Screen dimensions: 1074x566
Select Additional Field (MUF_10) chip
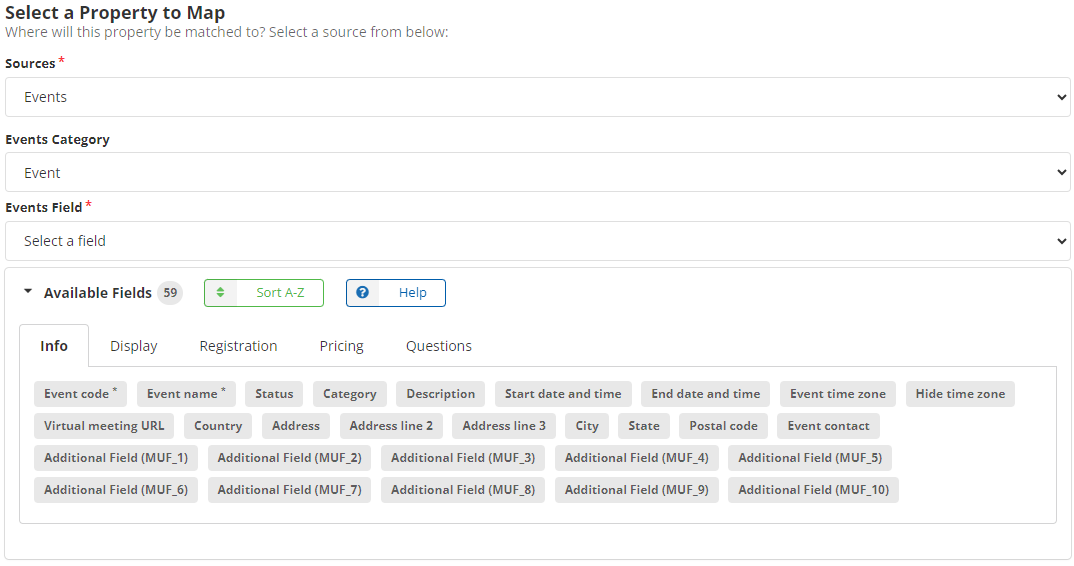pyautogui.click(x=813, y=490)
